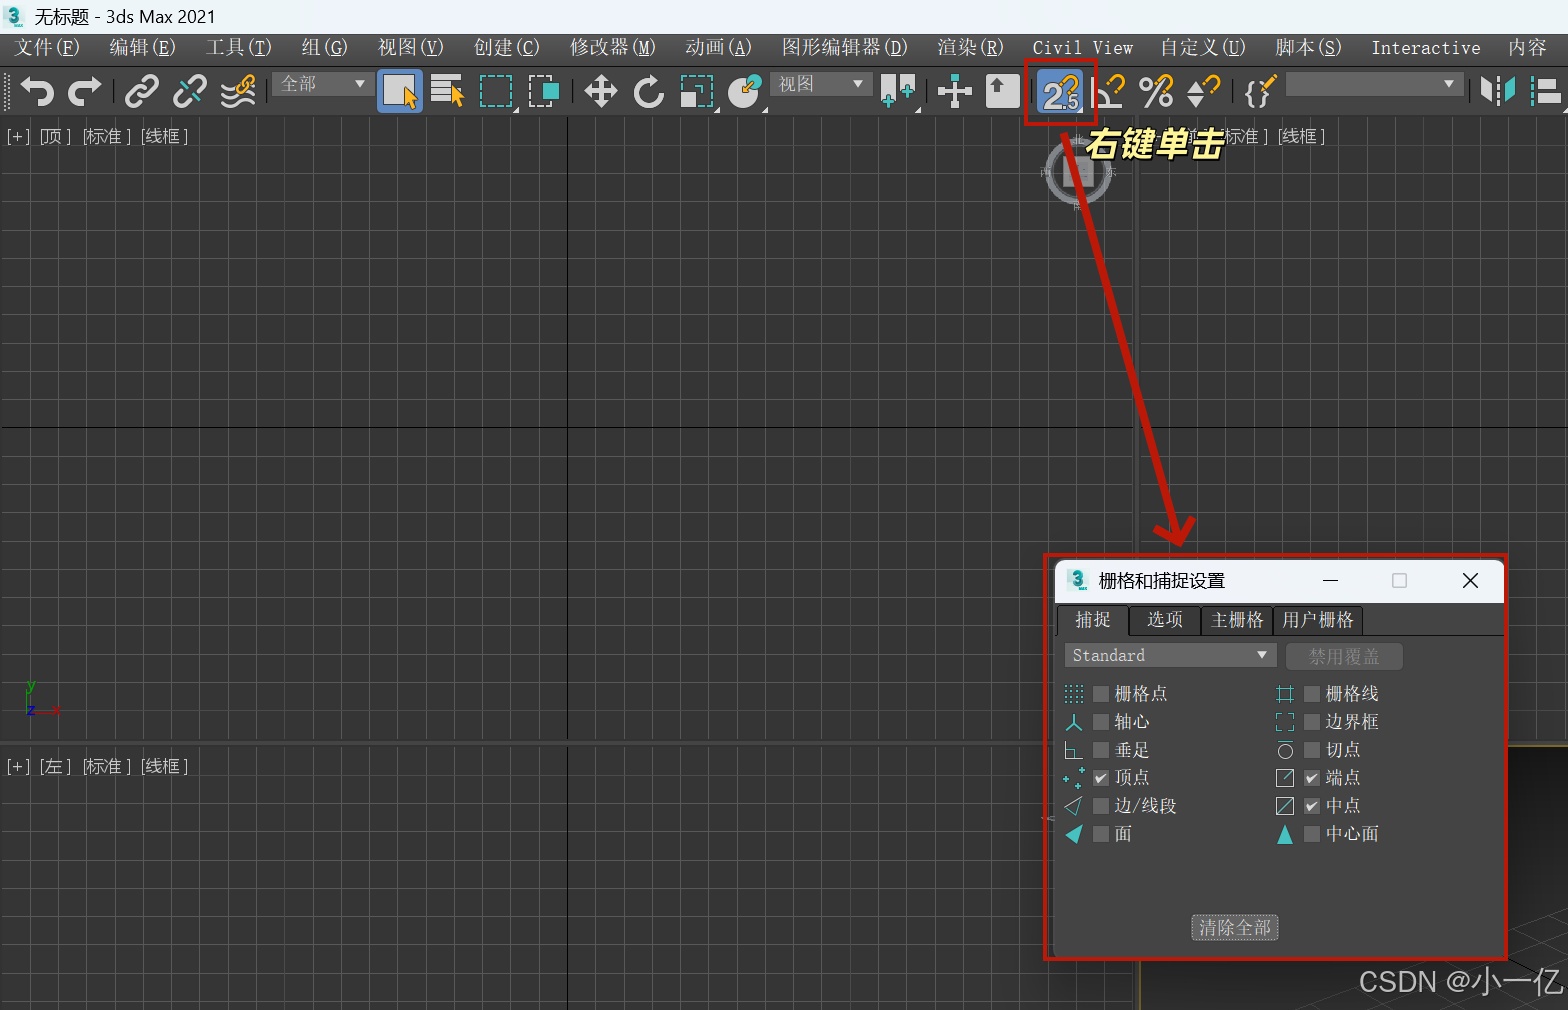
Task: Enable the 切点 snap checkbox
Action: click(x=1312, y=749)
